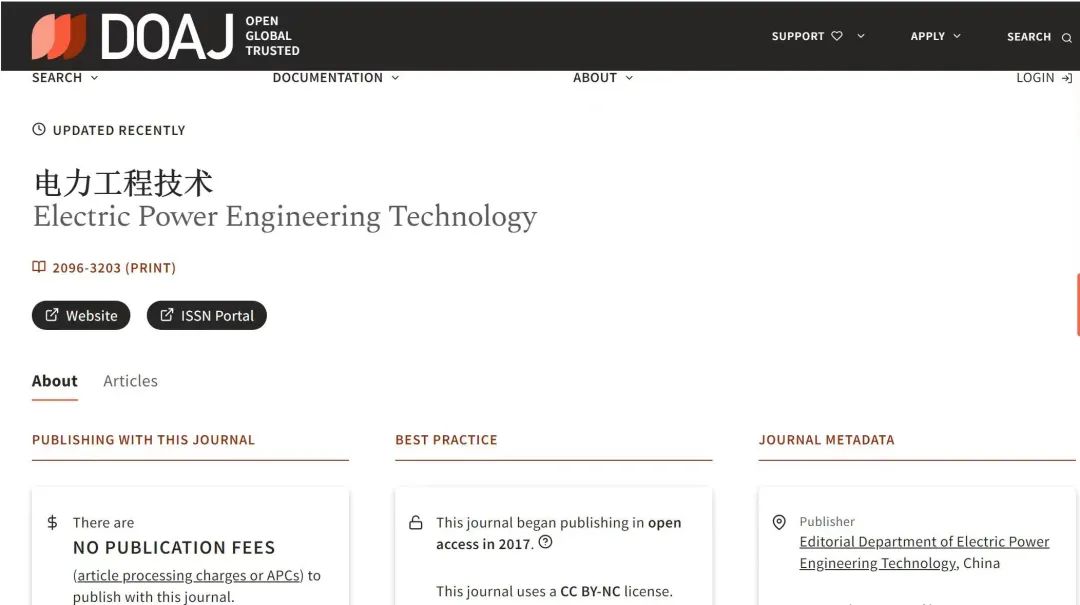The width and height of the screenshot is (1080, 605).
Task: Click the dollar sign fees icon
Action: 52,522
